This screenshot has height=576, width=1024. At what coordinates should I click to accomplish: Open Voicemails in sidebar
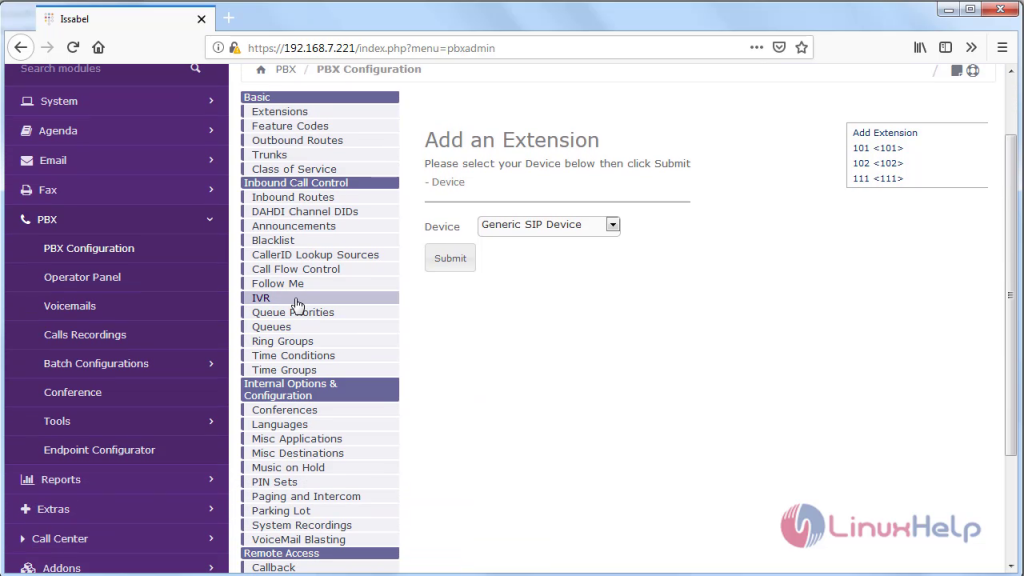70,306
